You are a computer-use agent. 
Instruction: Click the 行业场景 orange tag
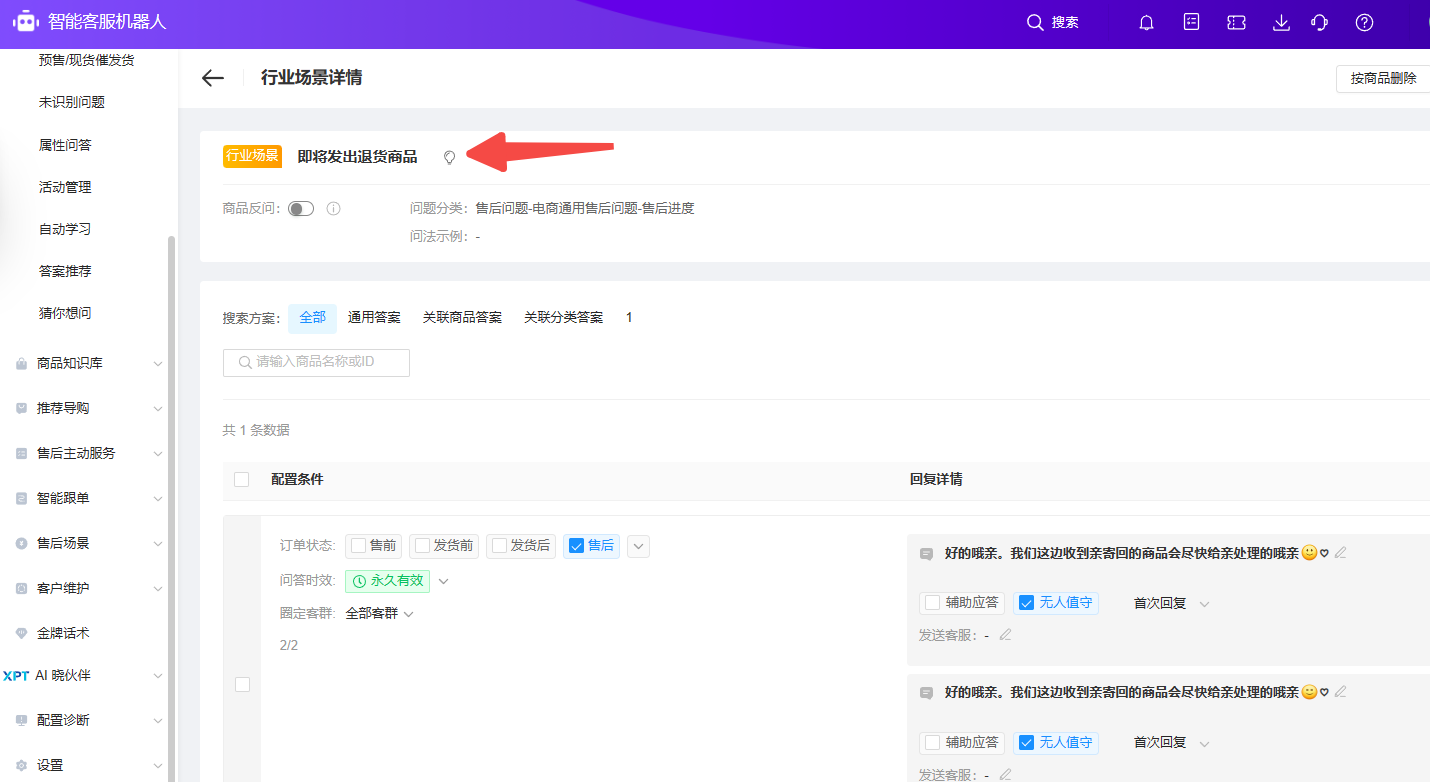(252, 156)
